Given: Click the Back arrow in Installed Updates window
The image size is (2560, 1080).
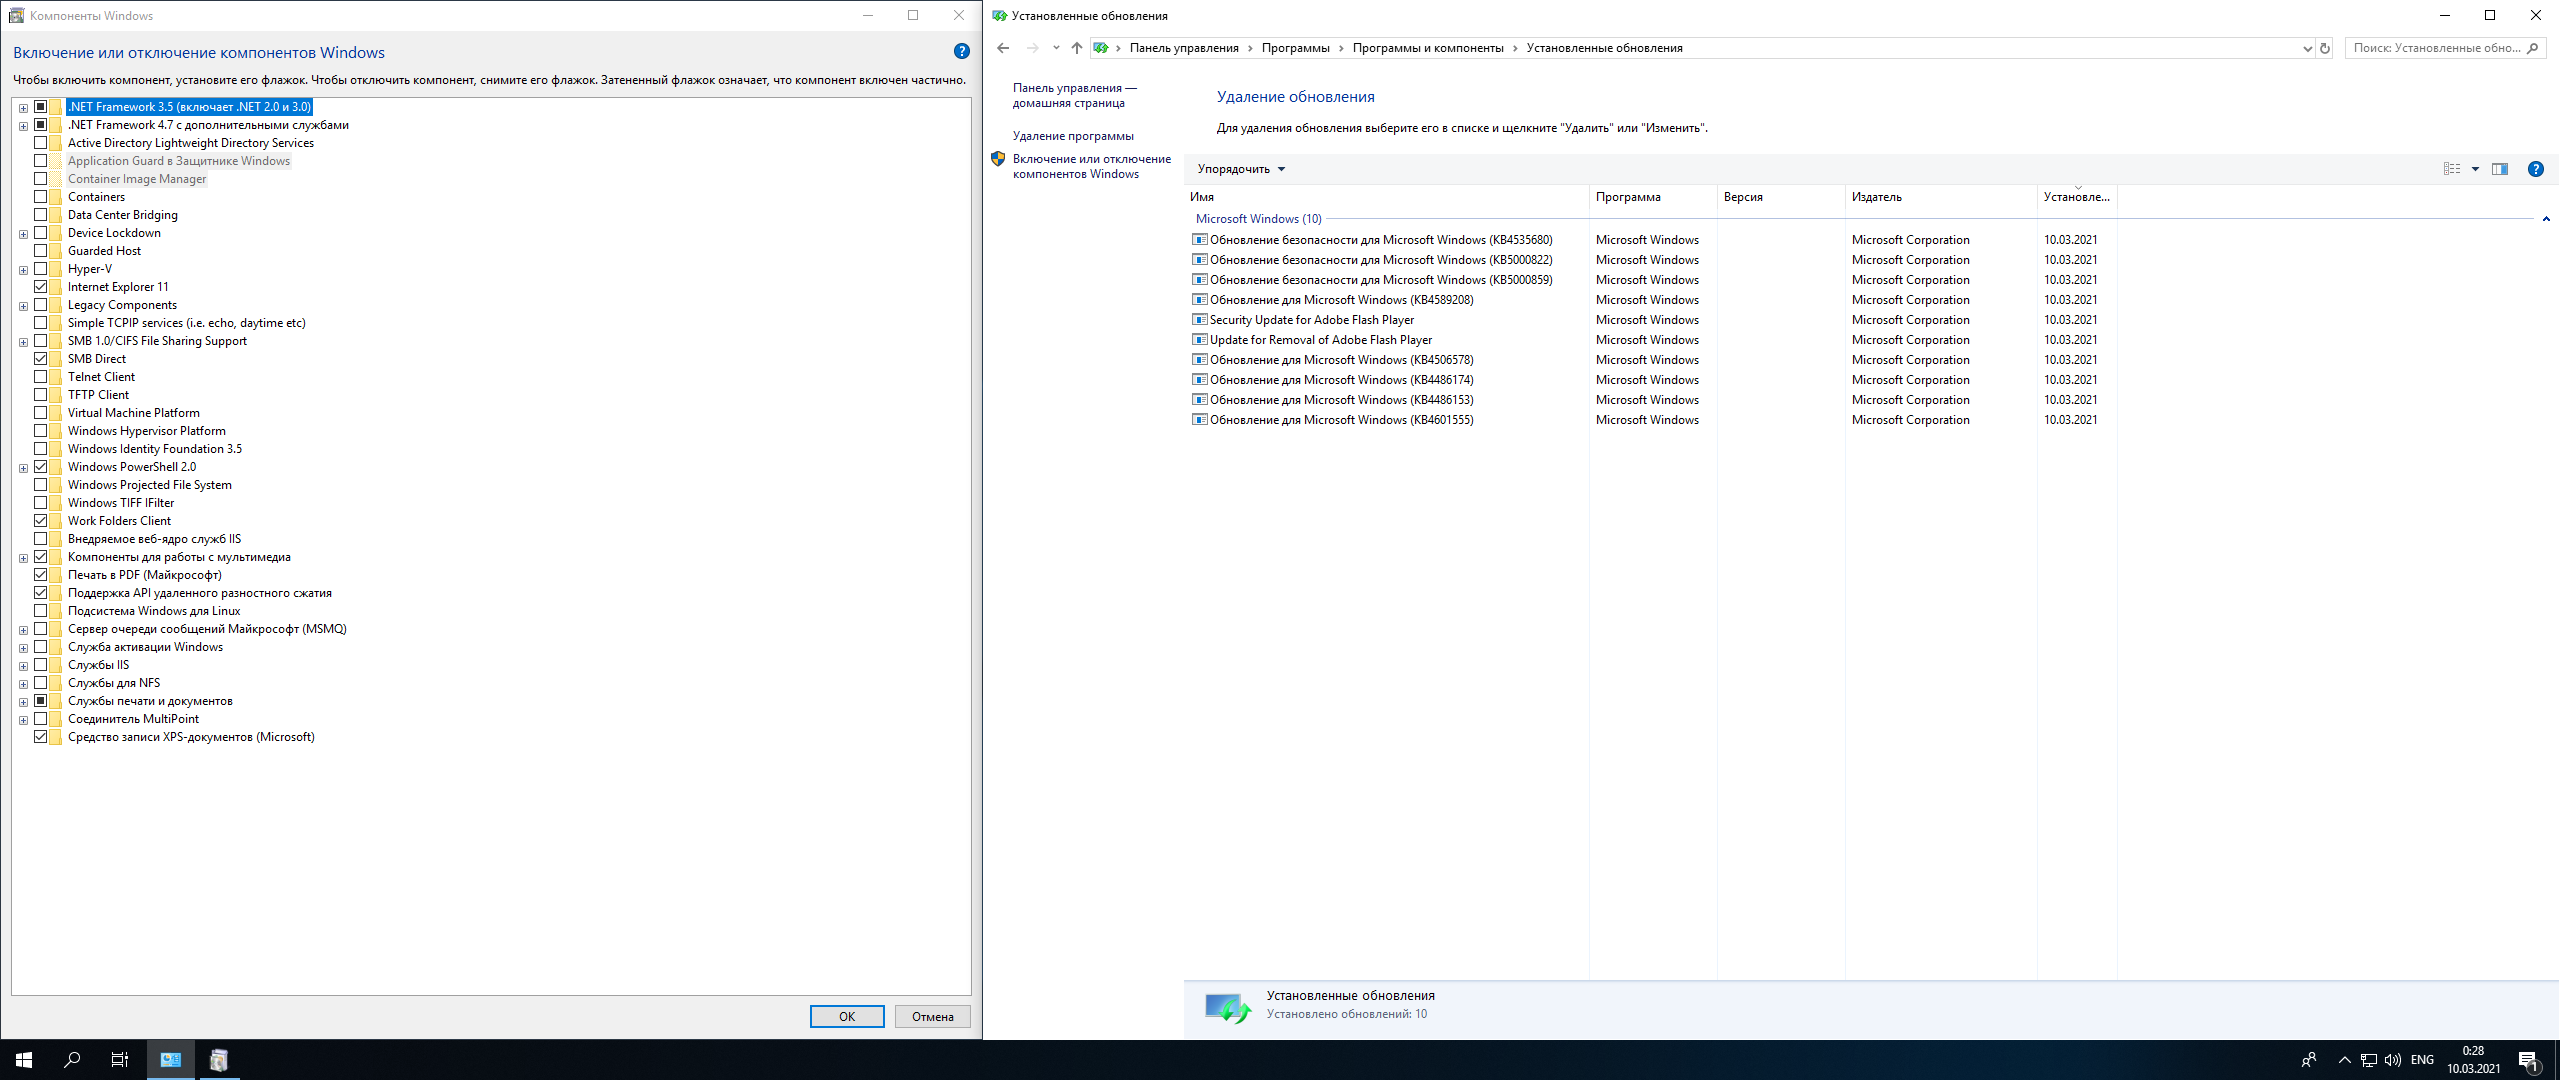Looking at the screenshot, I should [x=1003, y=48].
